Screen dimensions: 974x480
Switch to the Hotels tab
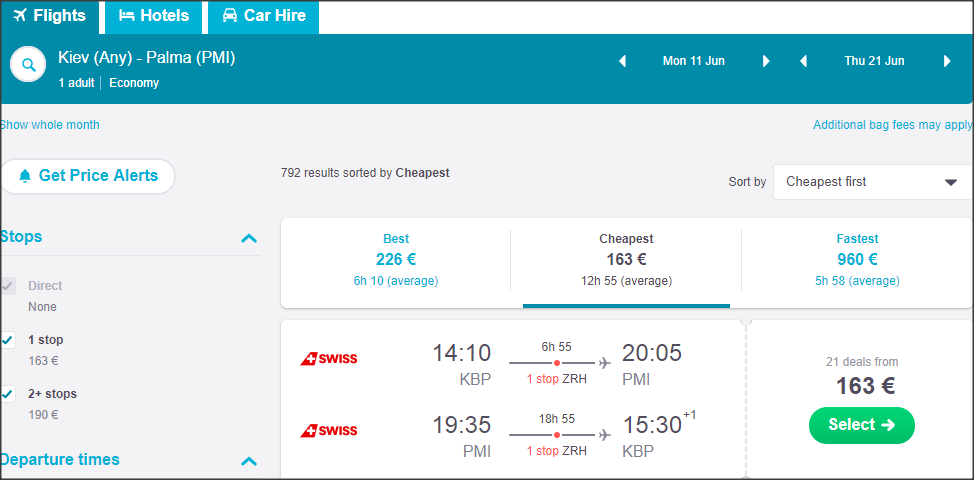click(x=153, y=16)
